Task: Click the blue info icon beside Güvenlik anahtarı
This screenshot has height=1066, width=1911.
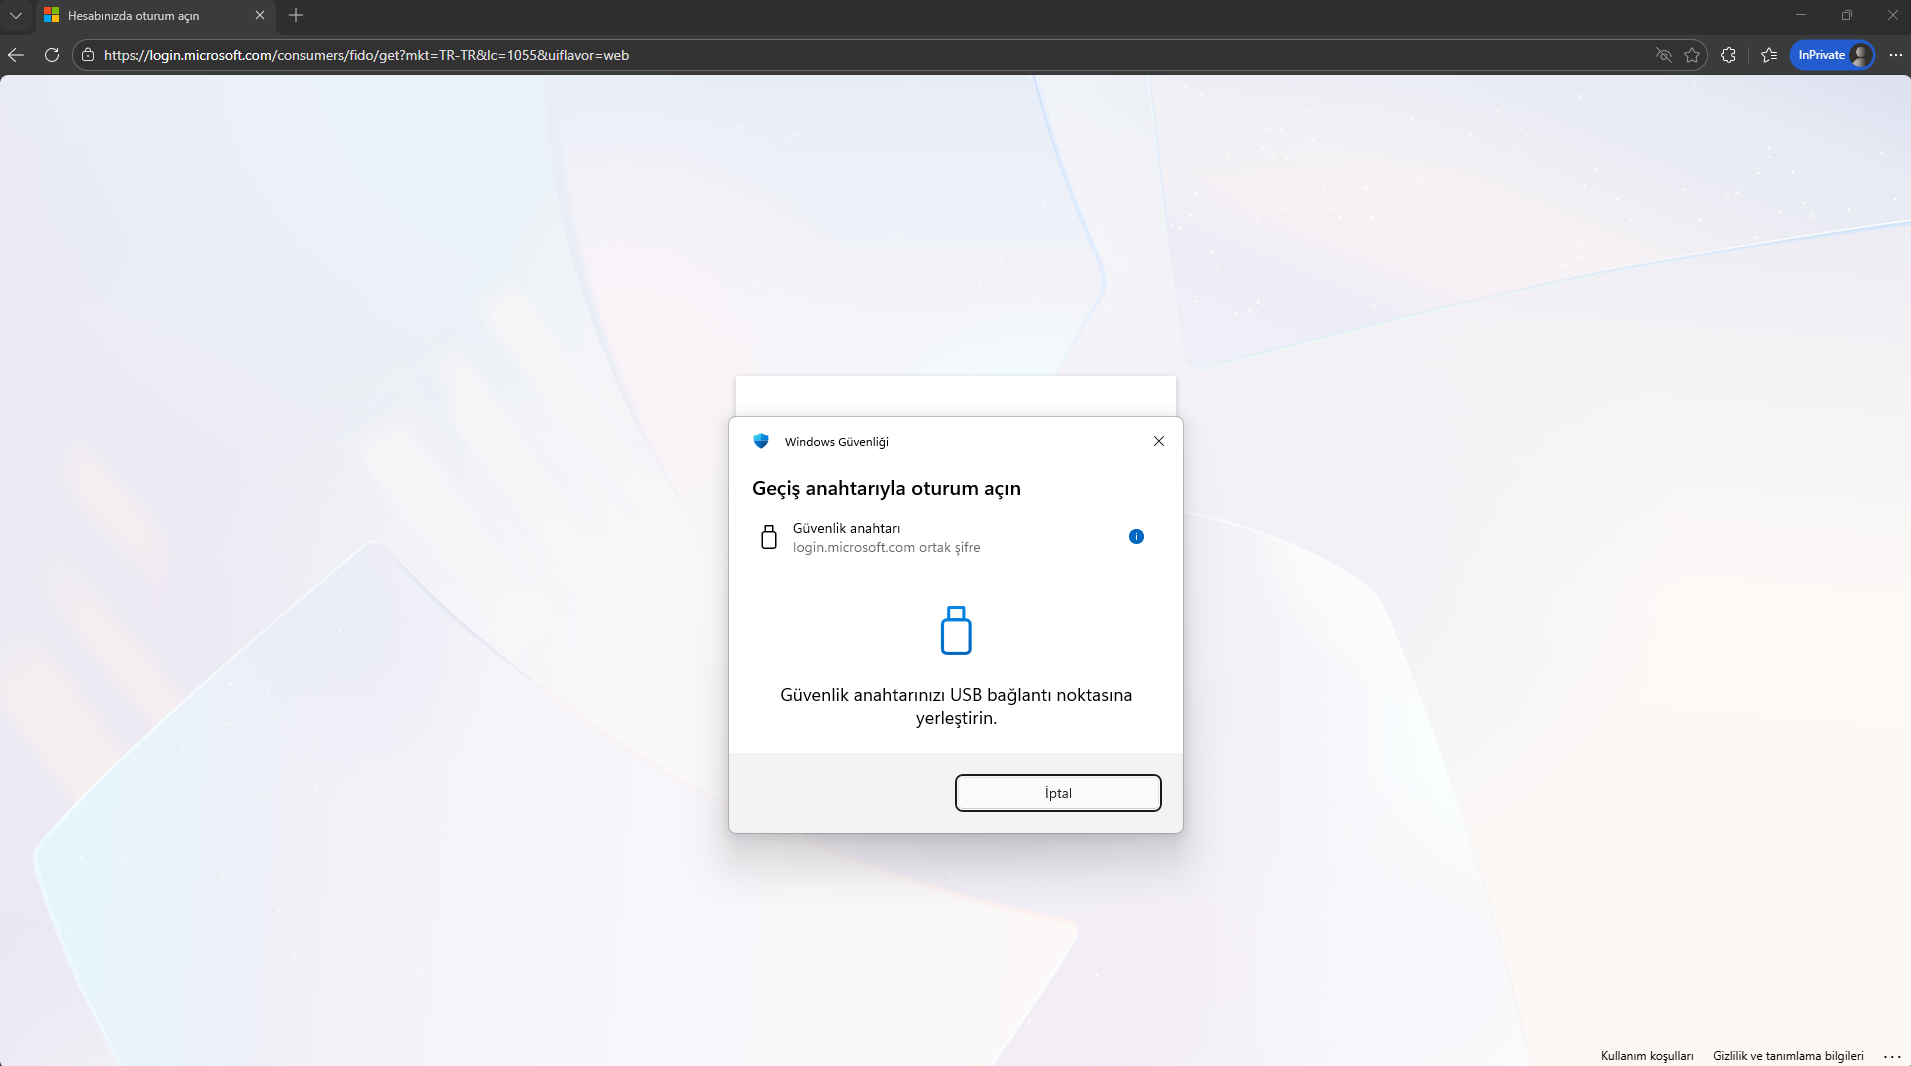Action: 1136,537
